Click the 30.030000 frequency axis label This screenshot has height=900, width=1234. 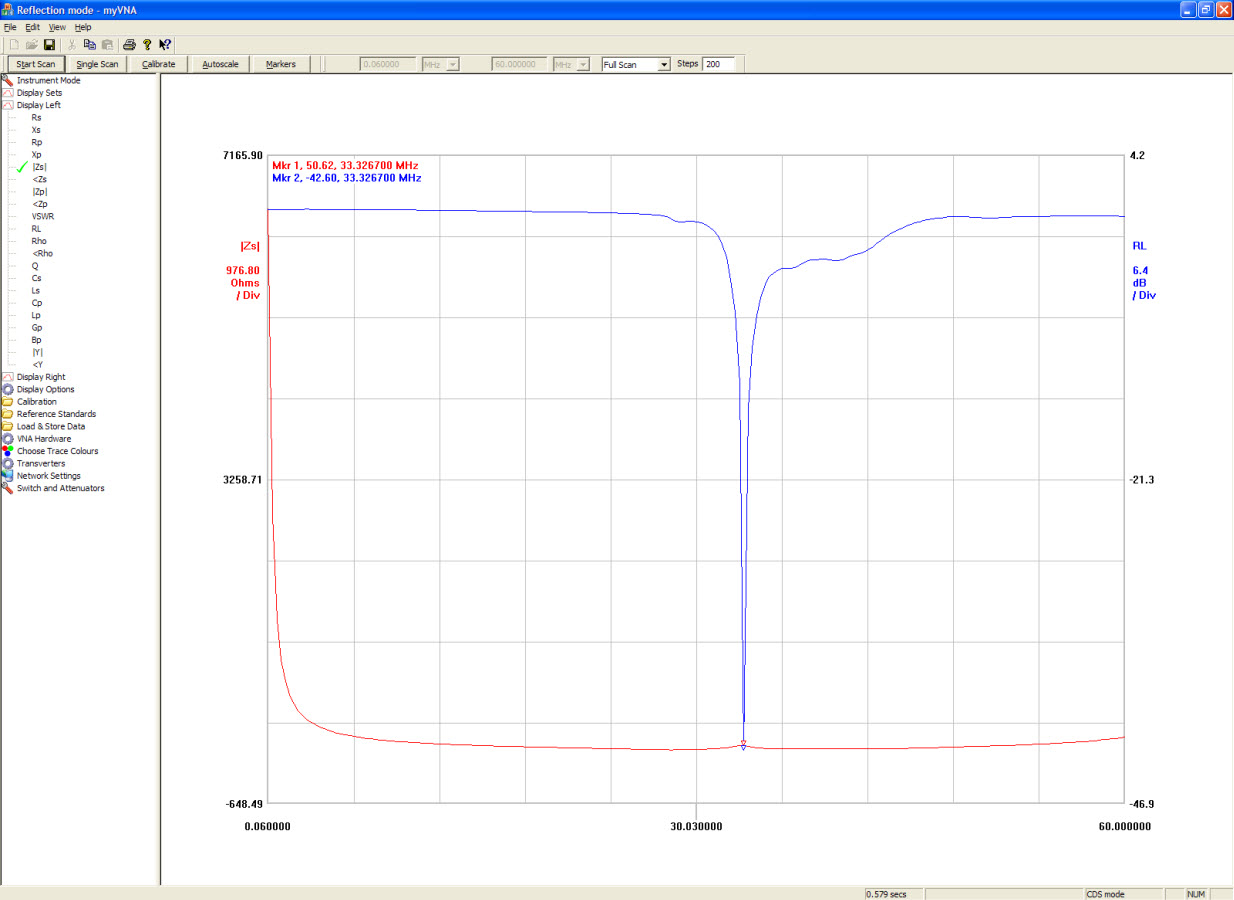click(x=696, y=827)
